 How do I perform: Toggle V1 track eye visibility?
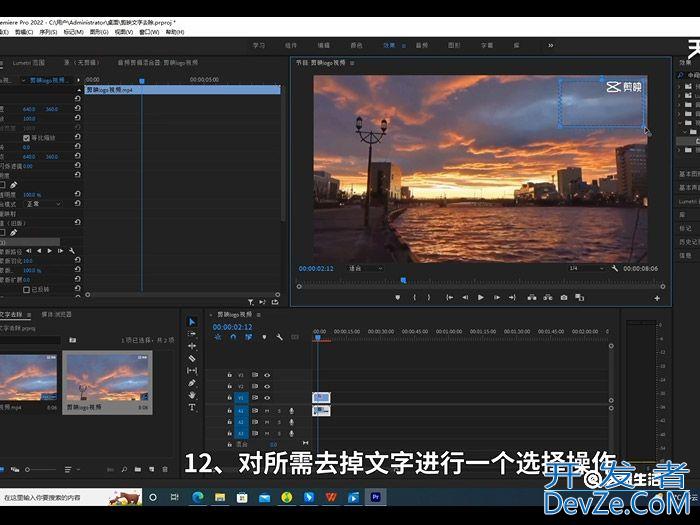[267, 398]
